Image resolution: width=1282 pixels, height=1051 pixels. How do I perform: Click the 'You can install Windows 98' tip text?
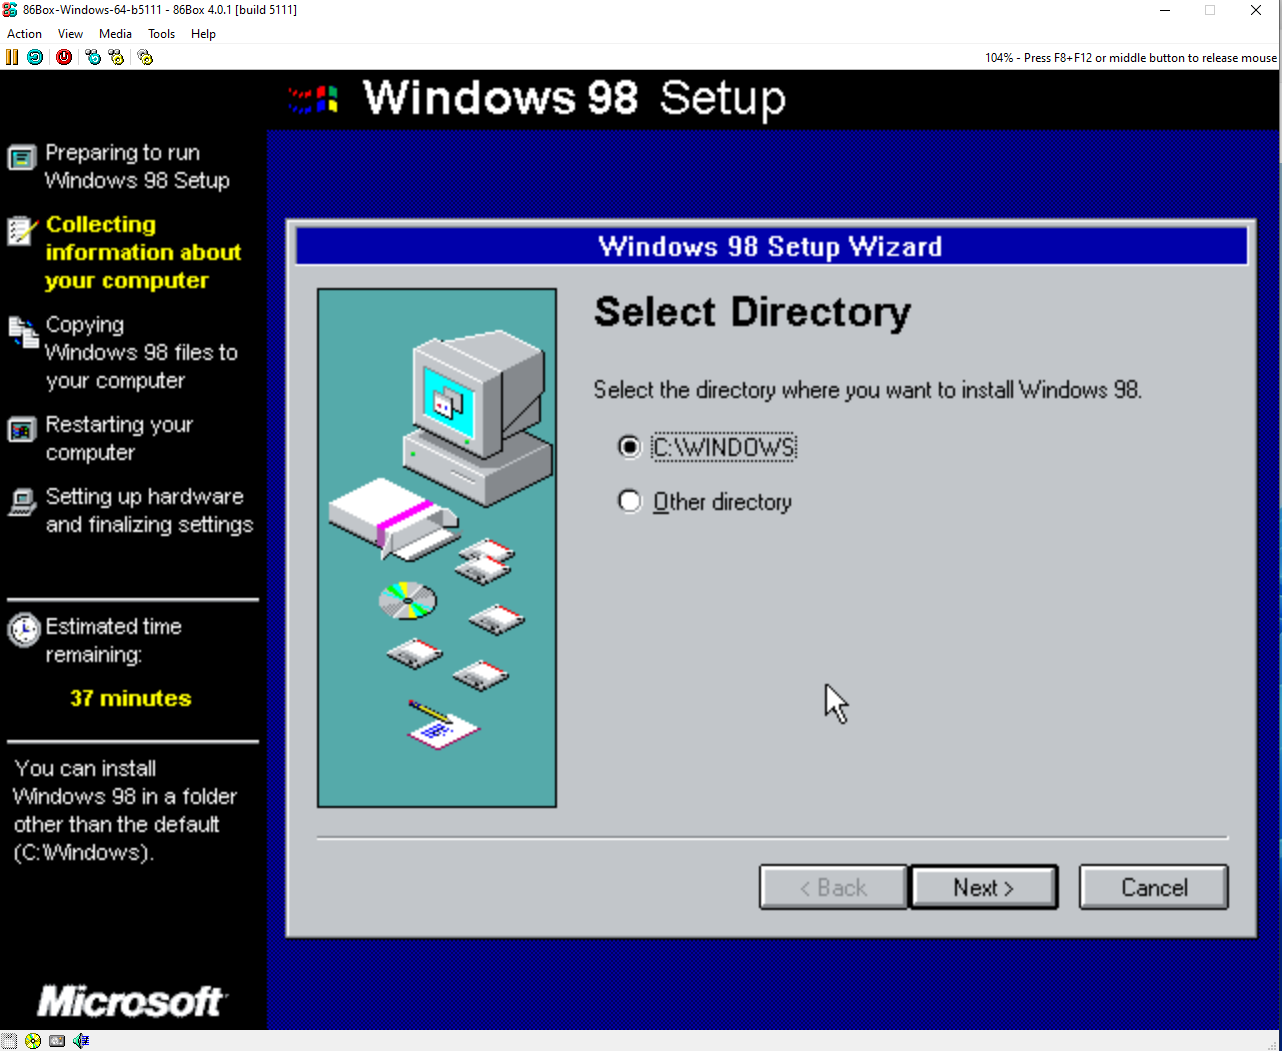pyautogui.click(x=125, y=810)
